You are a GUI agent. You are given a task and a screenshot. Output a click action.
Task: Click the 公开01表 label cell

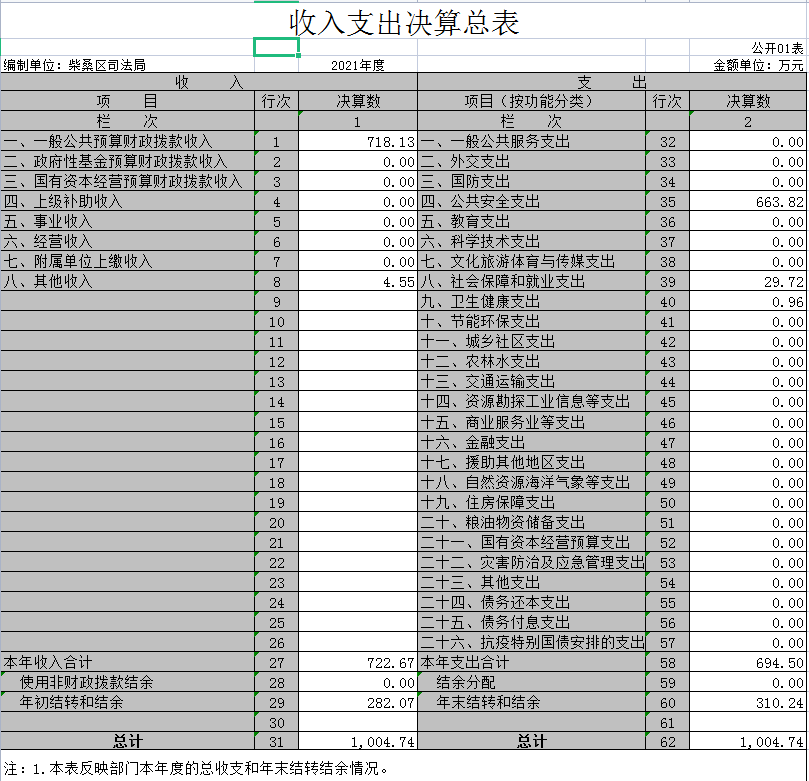[777, 47]
